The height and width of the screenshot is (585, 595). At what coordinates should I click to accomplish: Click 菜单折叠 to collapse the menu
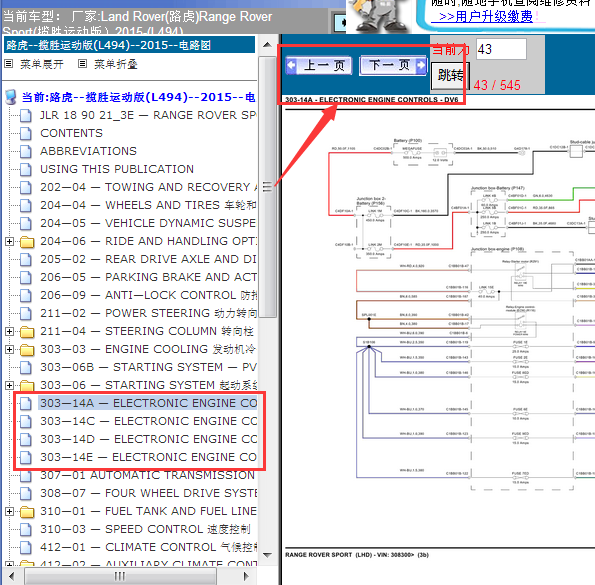116,64
